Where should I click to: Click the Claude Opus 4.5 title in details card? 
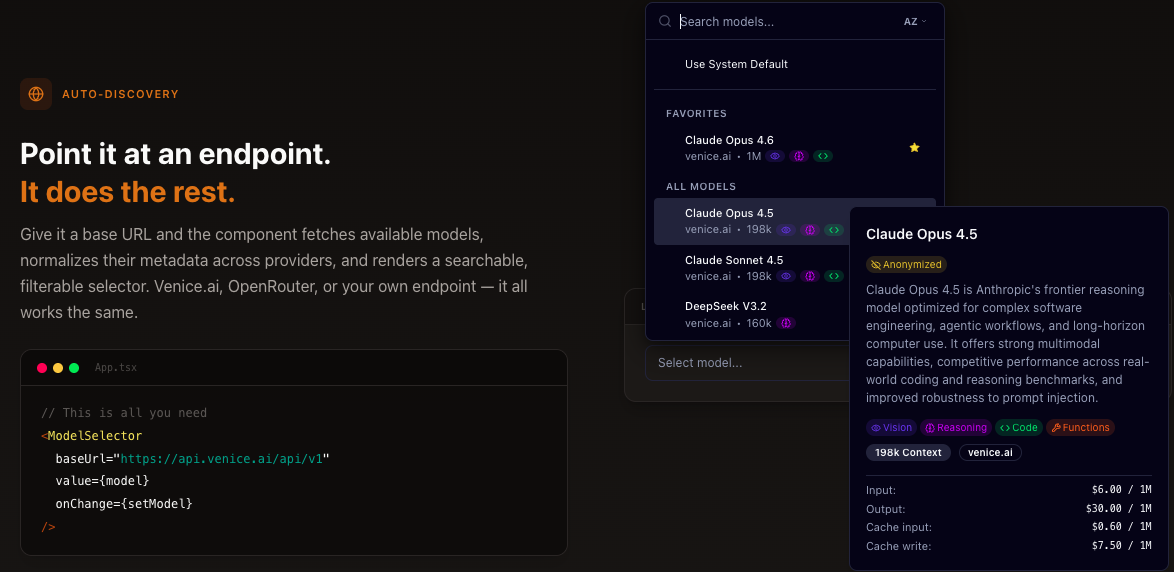point(922,234)
